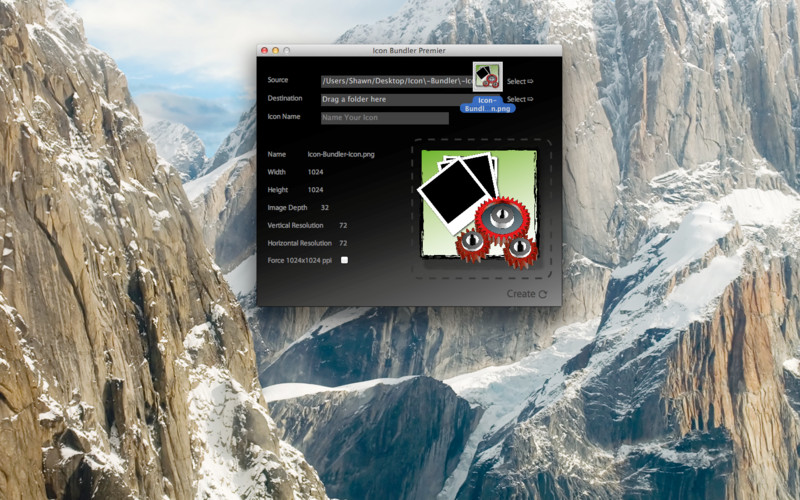Click the Vertical Resolution value 72
The width and height of the screenshot is (800, 500).
343,225
